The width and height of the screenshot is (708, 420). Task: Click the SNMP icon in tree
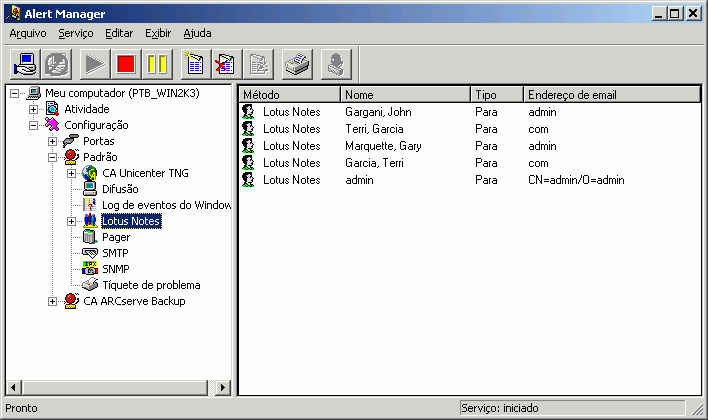pyautogui.click(x=90, y=269)
